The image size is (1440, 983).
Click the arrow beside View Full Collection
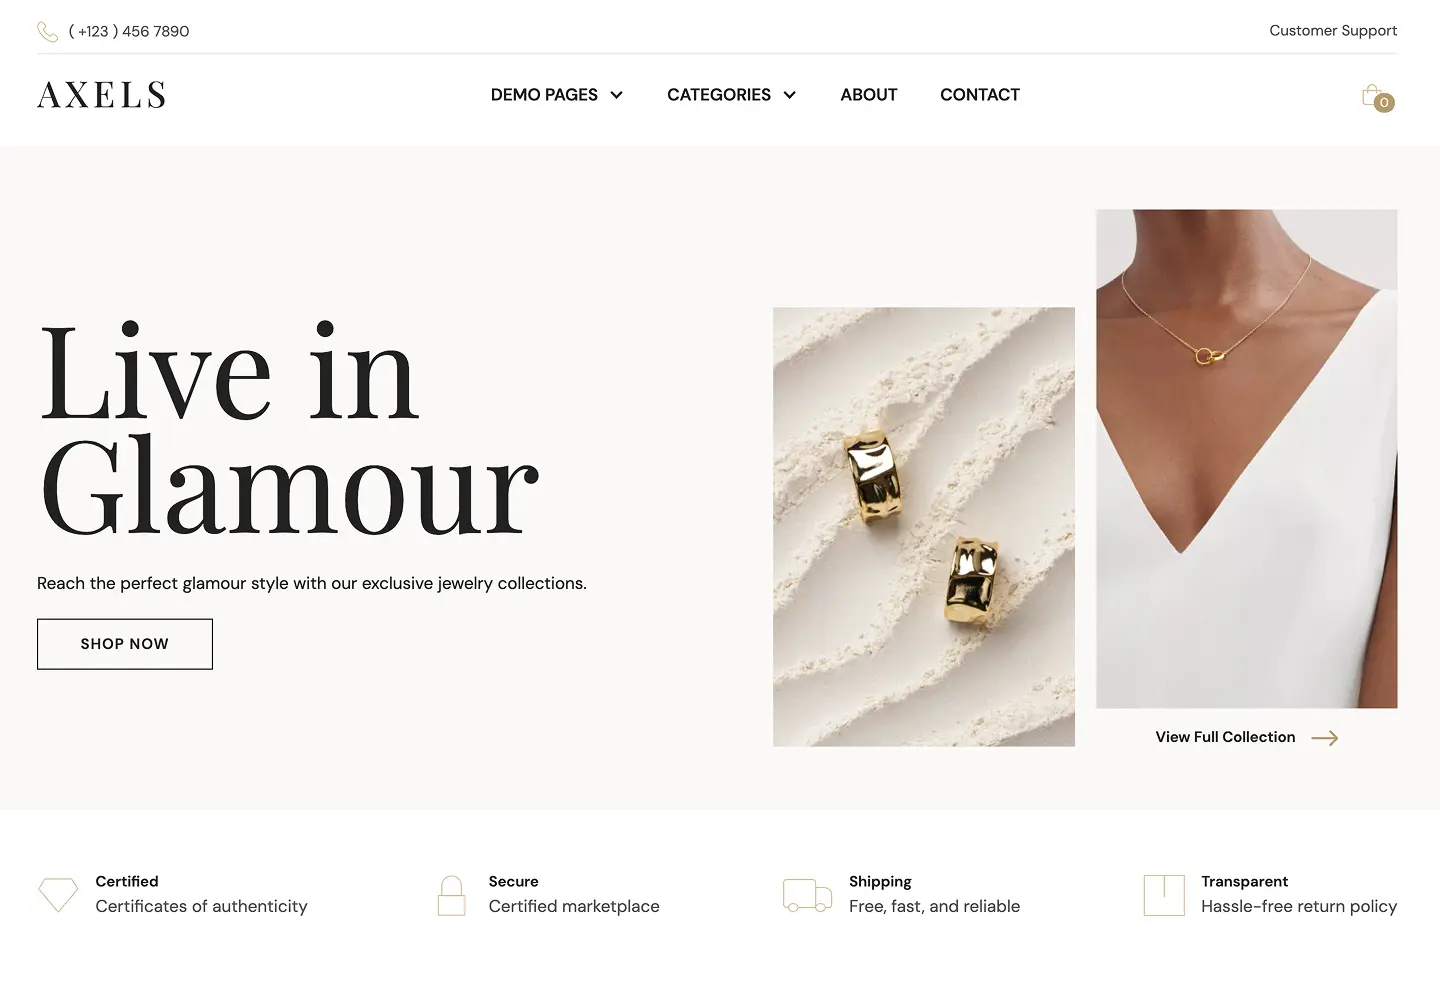tap(1325, 738)
